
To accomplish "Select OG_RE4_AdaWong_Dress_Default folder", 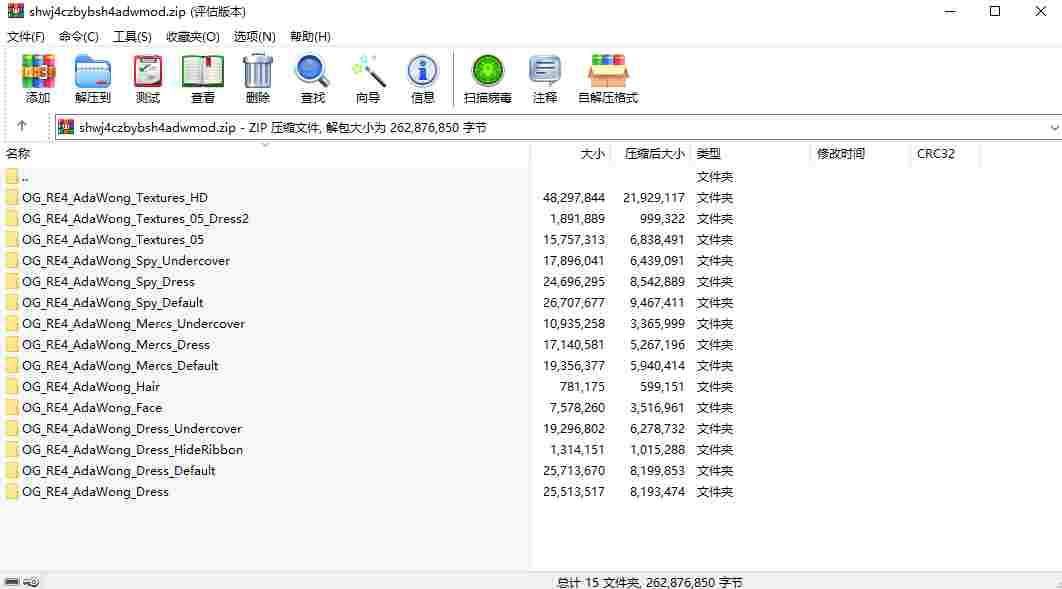I will click(x=119, y=471).
